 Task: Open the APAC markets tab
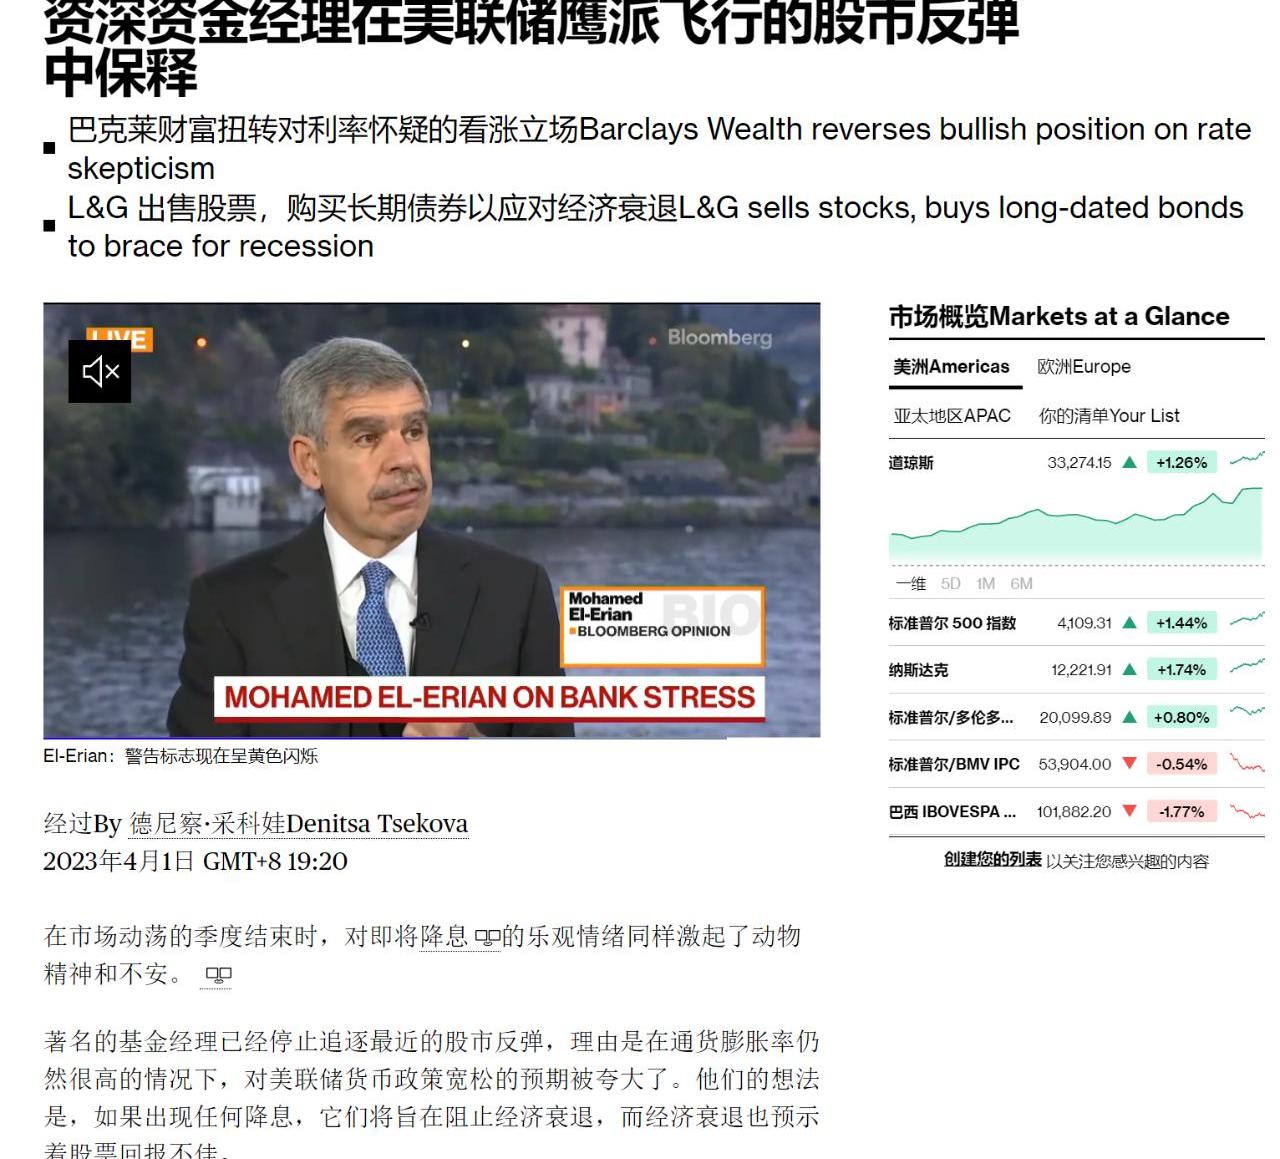coord(952,416)
